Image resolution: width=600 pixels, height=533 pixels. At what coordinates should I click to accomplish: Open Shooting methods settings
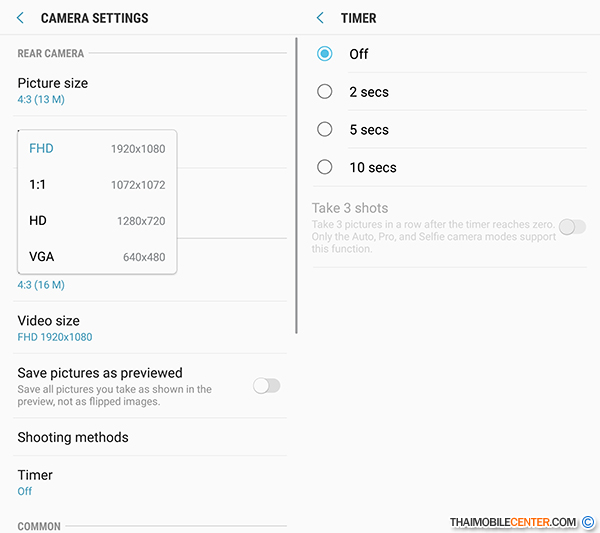point(150,437)
